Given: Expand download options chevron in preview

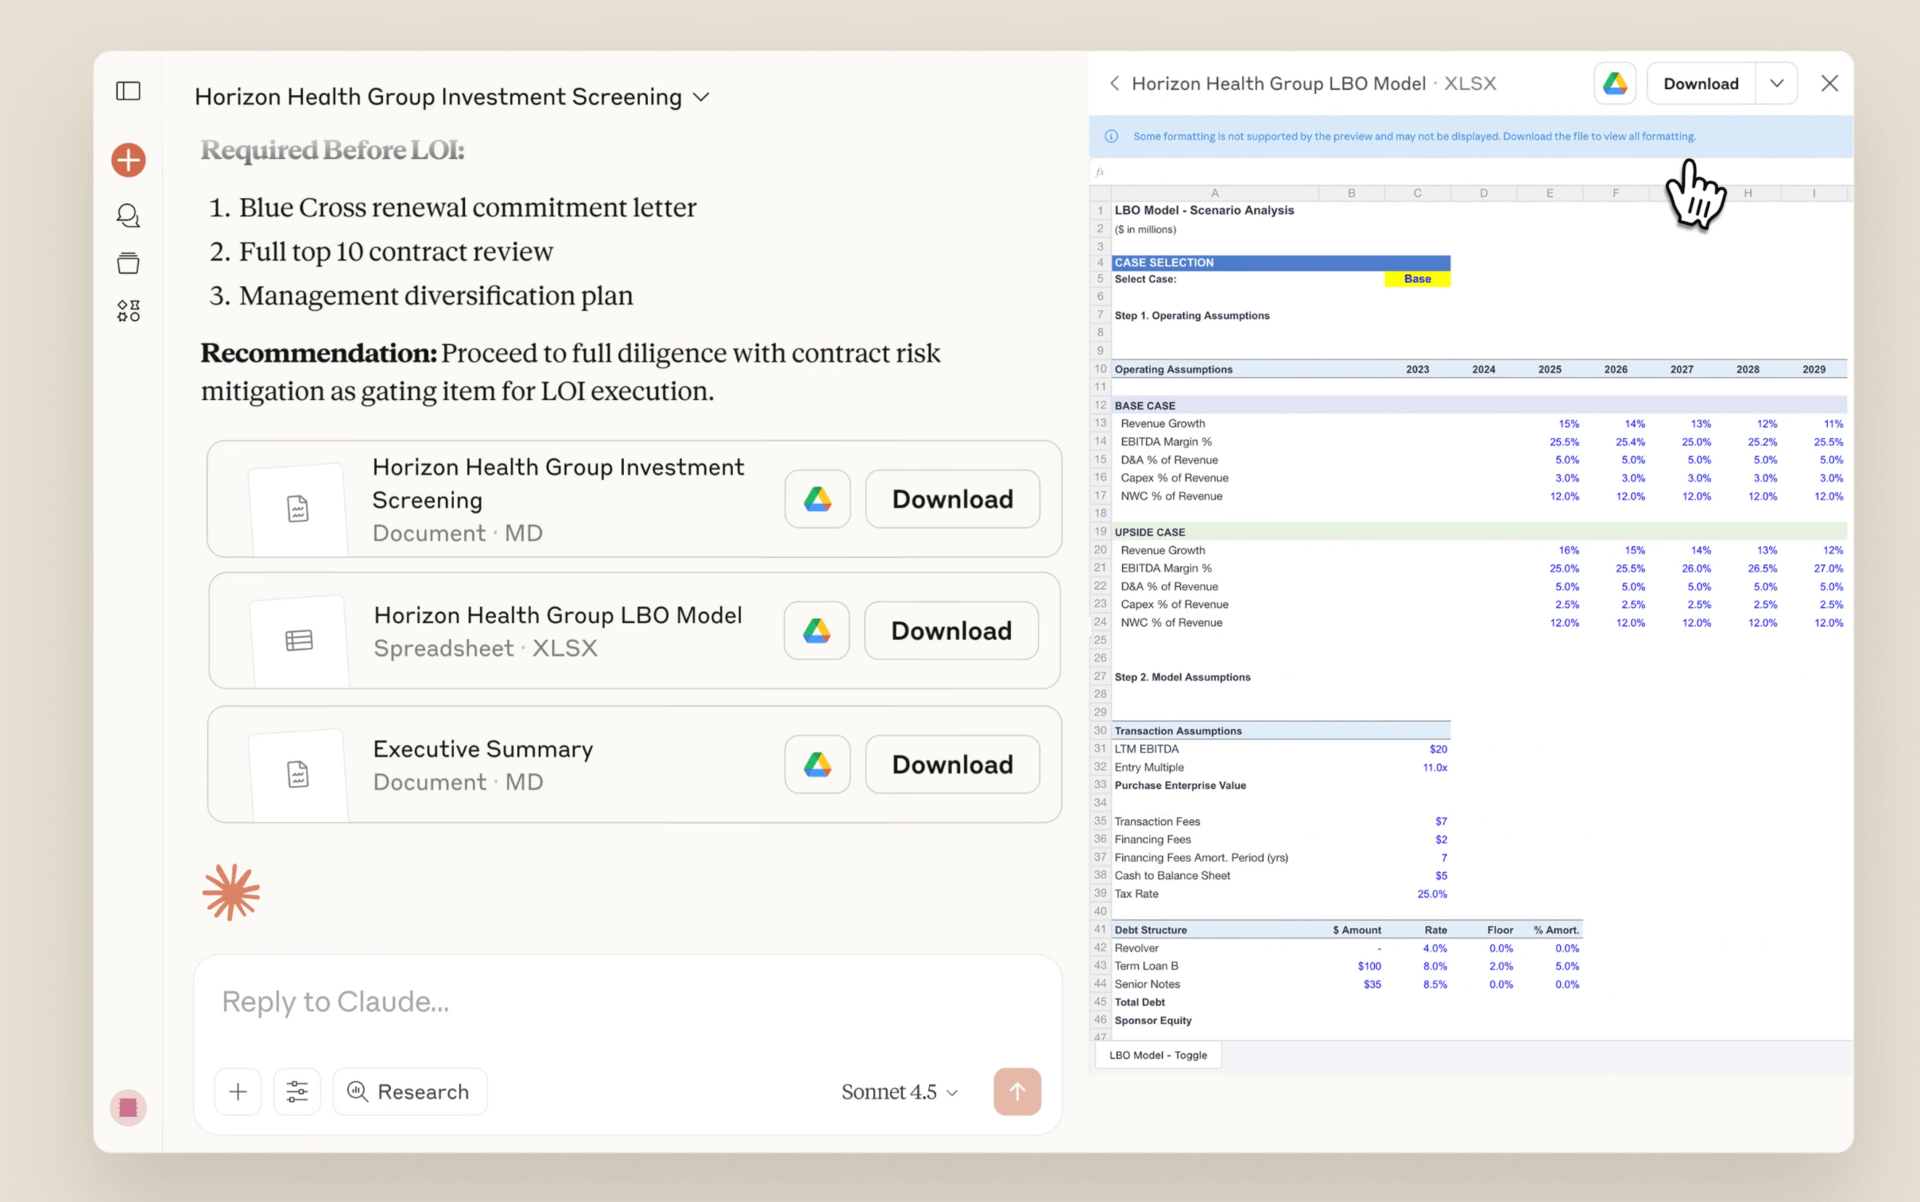Looking at the screenshot, I should 1776,84.
